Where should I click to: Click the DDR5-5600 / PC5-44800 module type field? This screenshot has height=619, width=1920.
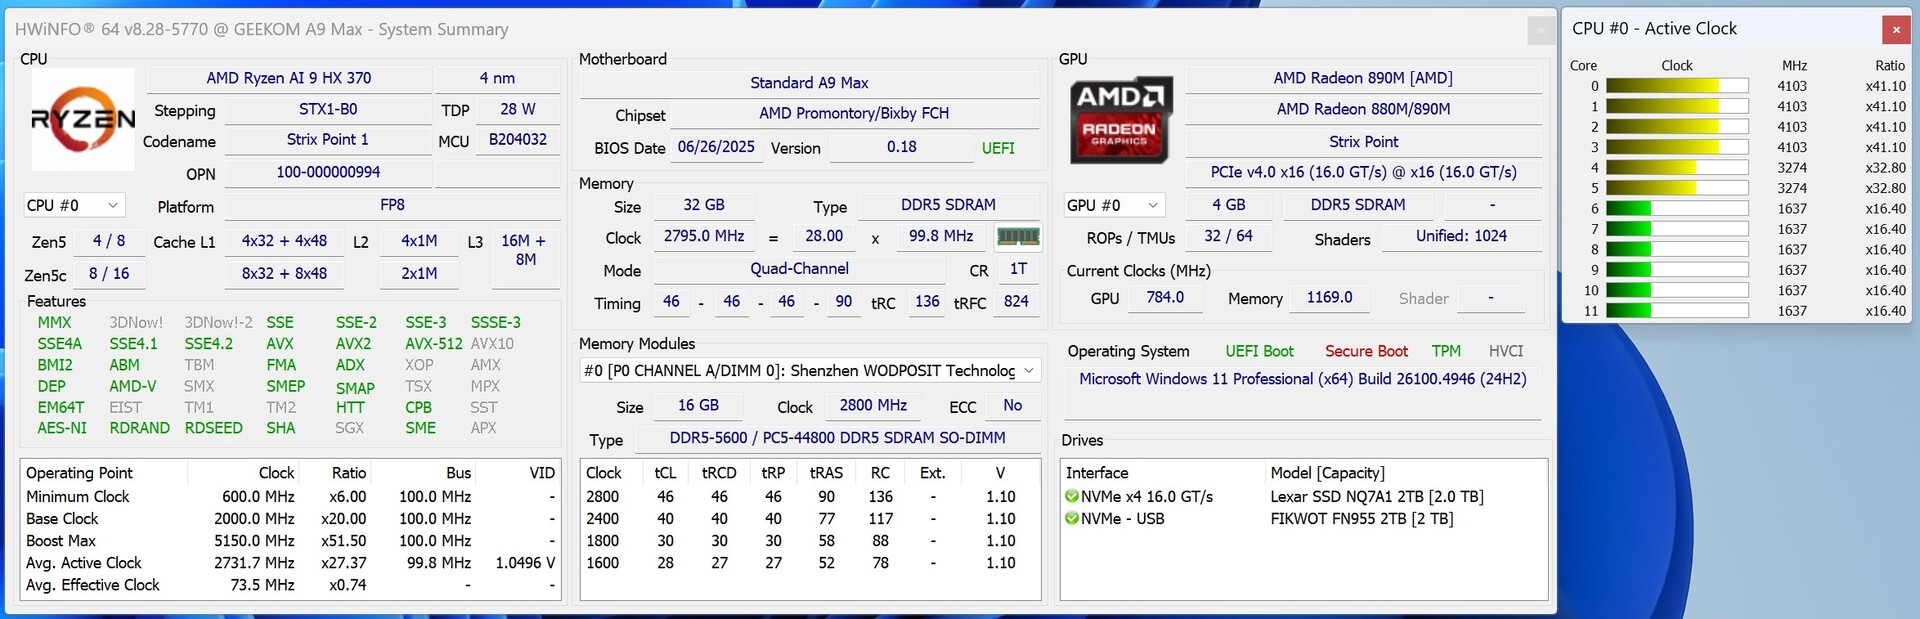tap(837, 438)
